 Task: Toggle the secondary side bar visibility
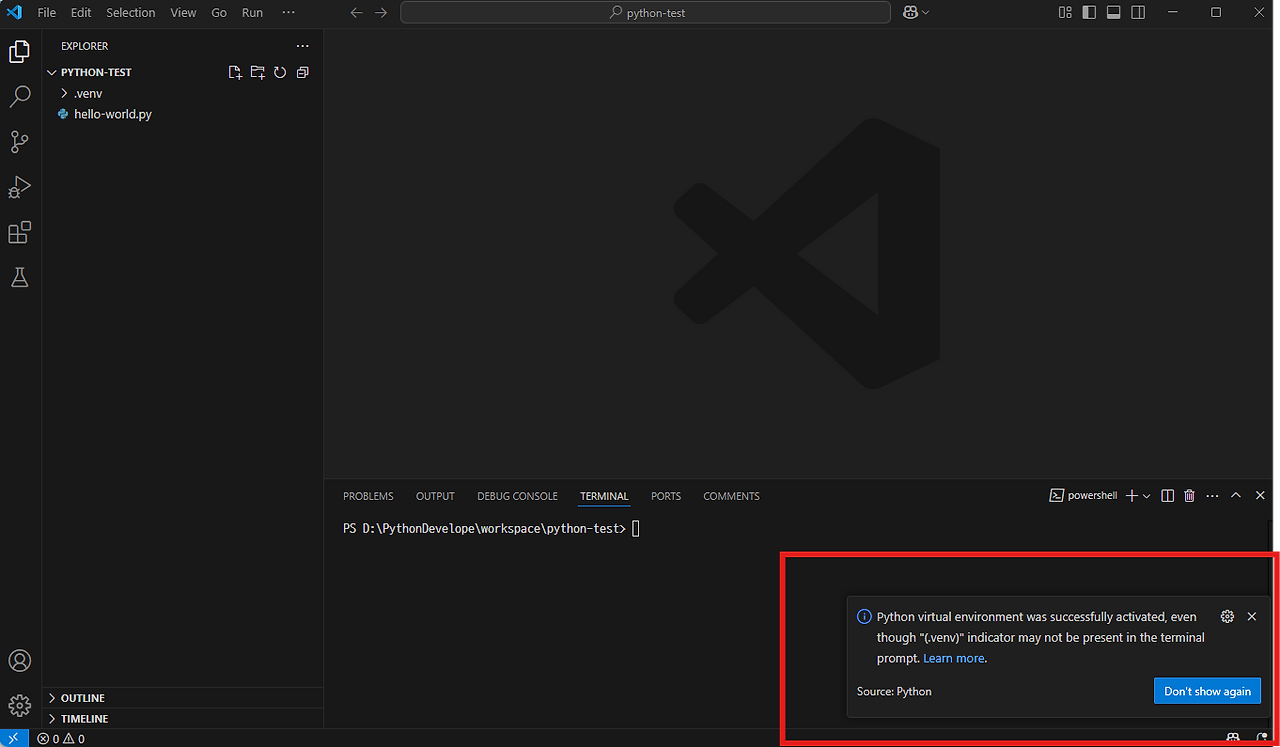point(1138,13)
